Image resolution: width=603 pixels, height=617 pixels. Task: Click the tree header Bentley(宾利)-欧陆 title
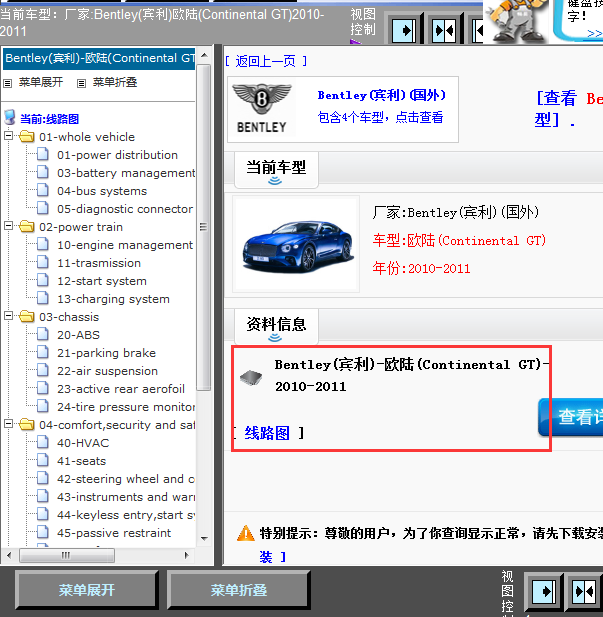[x=99, y=59]
